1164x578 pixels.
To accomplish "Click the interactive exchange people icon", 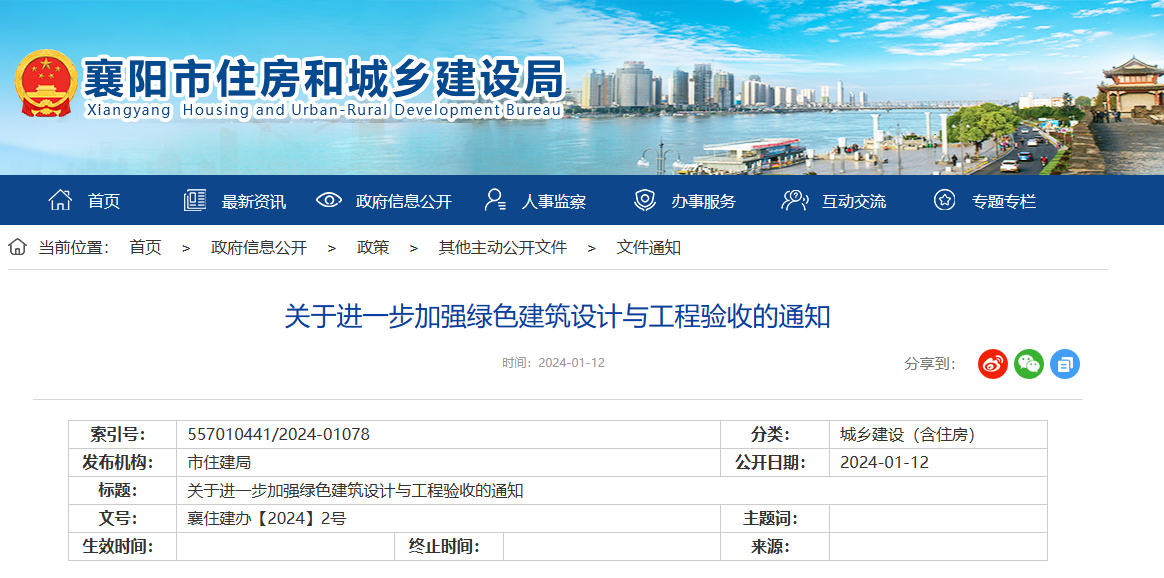I will click(795, 200).
